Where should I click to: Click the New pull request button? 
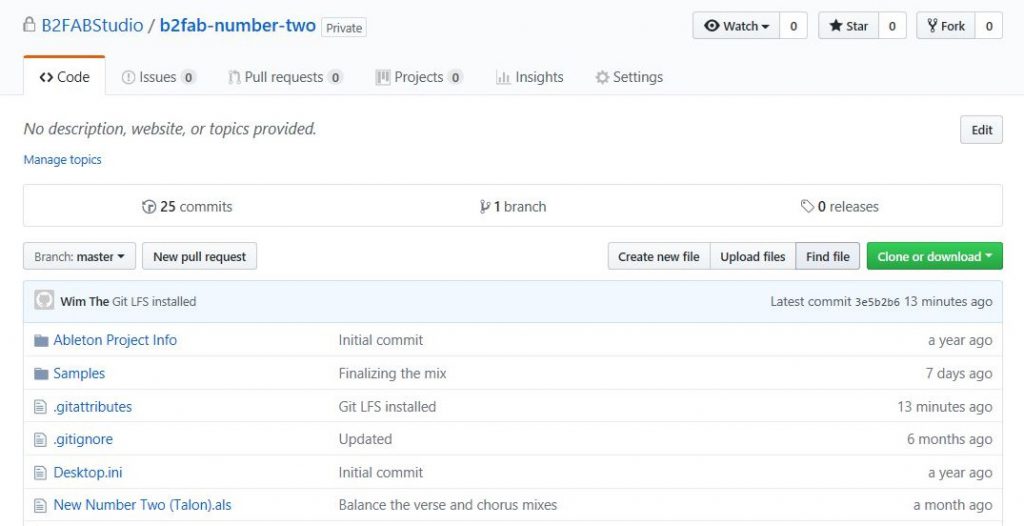199,256
